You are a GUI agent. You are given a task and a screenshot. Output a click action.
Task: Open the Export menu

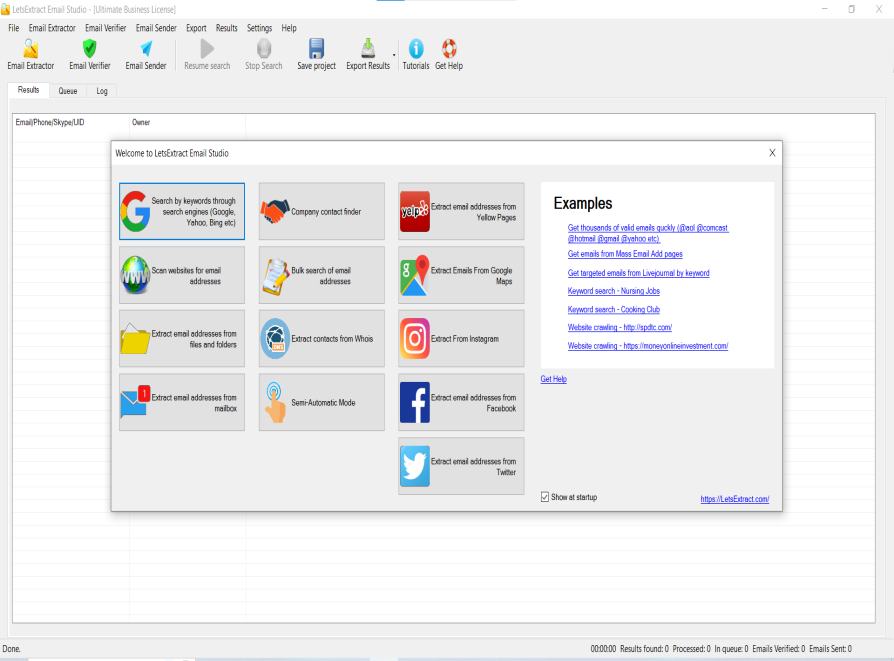(196, 28)
